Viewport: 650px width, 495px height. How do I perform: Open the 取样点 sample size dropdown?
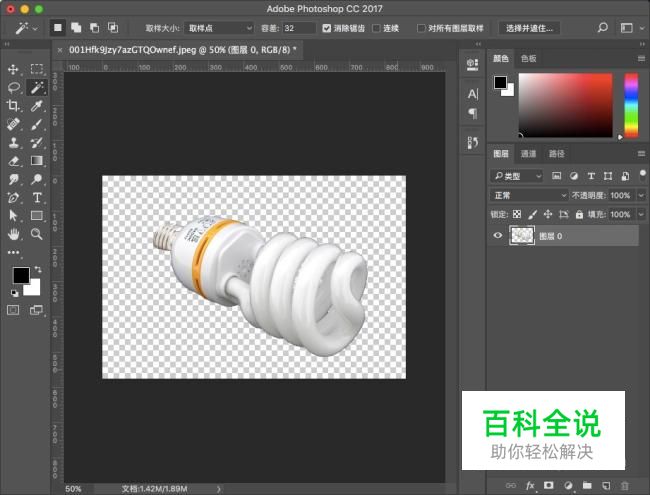(x=218, y=28)
